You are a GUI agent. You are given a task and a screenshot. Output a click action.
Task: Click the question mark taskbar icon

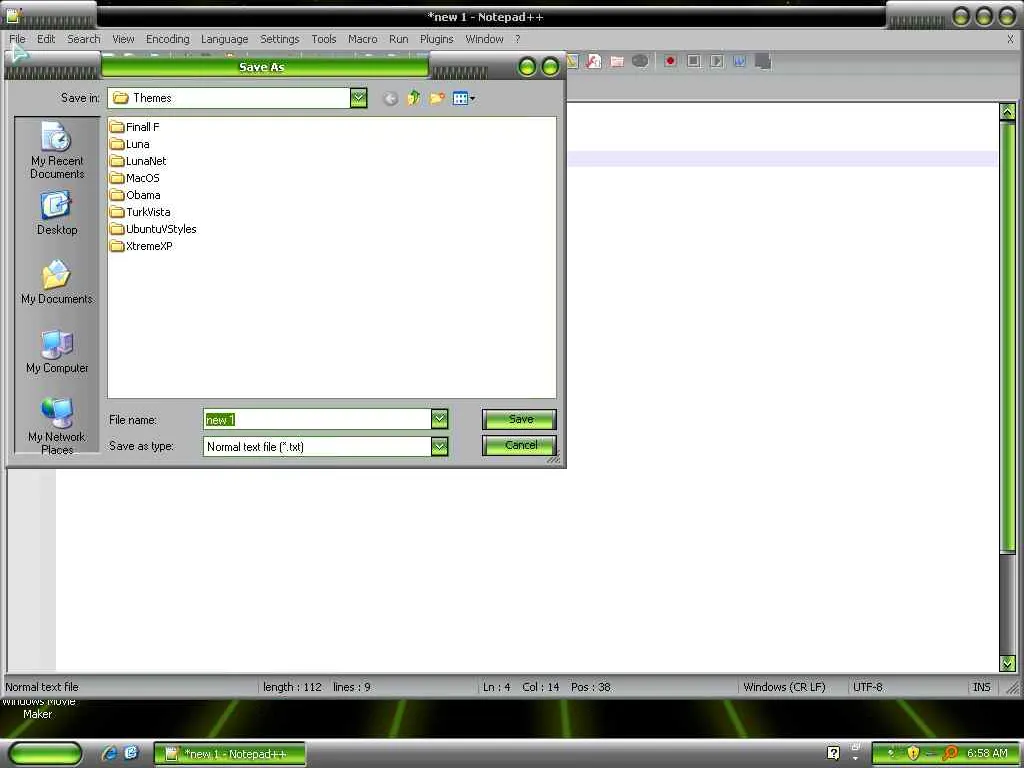click(x=833, y=753)
